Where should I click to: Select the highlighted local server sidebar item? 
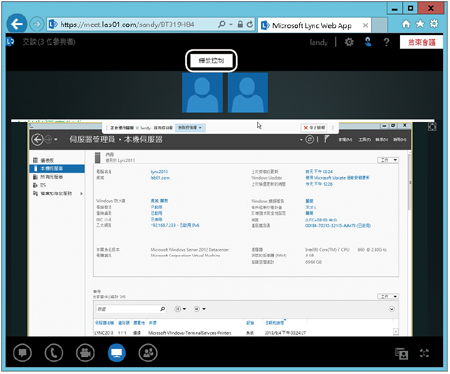tap(57, 168)
